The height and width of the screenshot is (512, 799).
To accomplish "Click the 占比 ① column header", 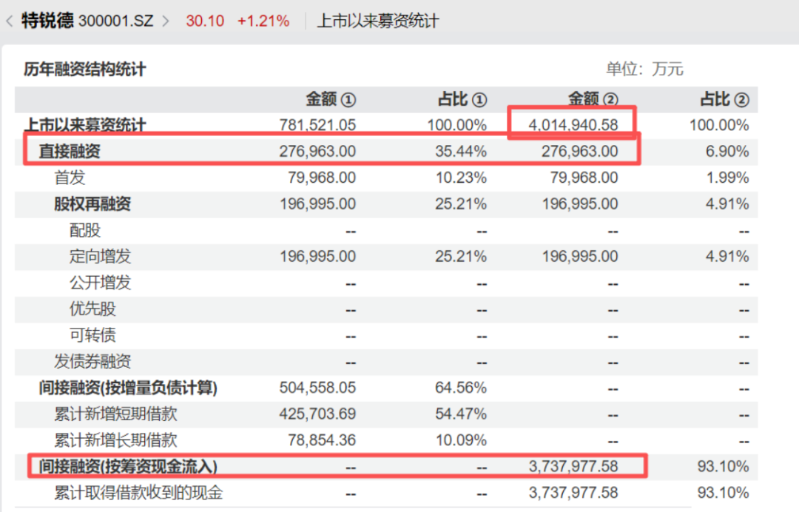I will tap(463, 99).
